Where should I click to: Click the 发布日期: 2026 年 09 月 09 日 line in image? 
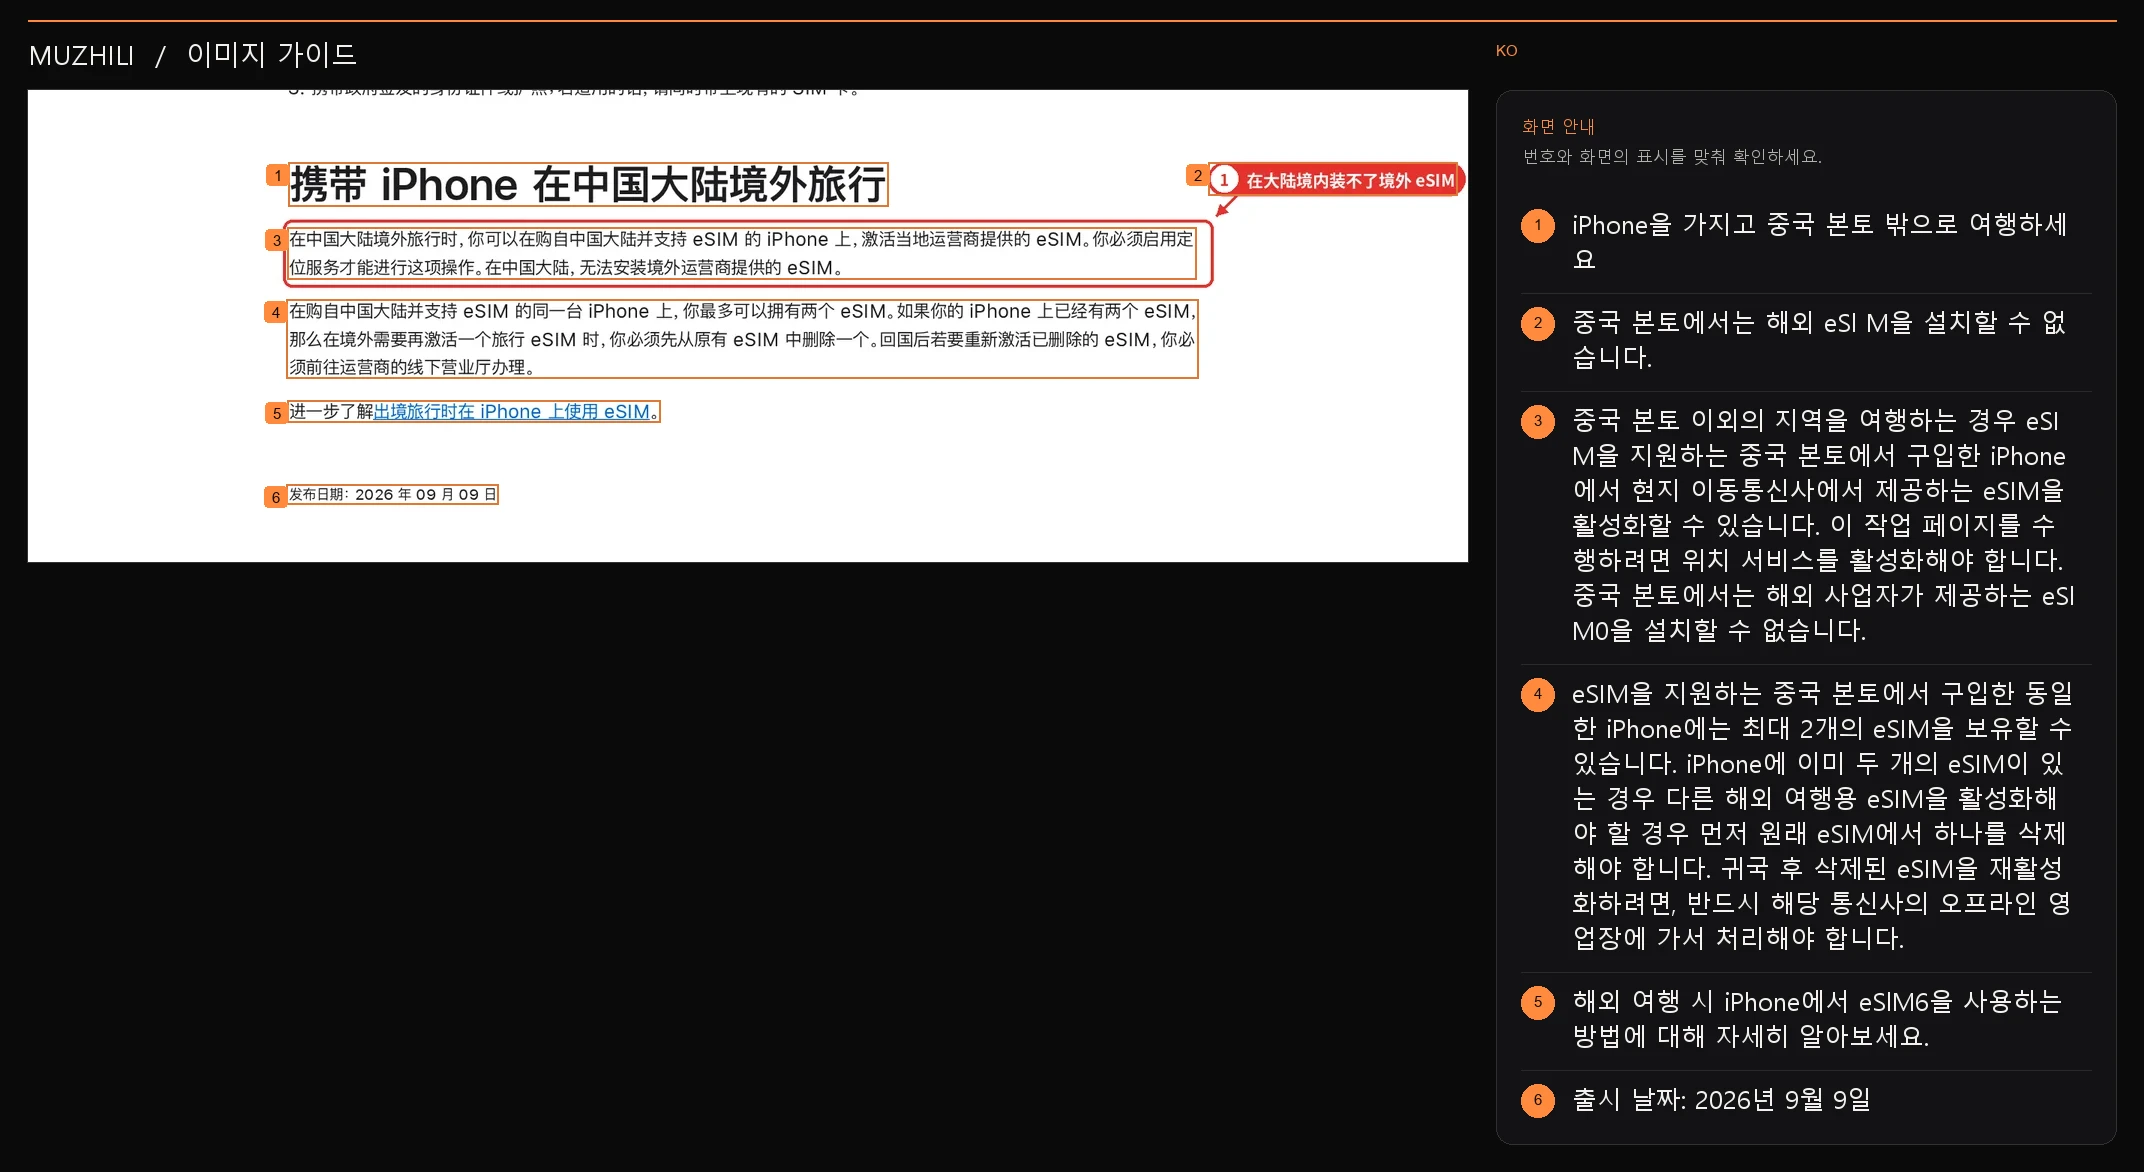[x=393, y=495]
